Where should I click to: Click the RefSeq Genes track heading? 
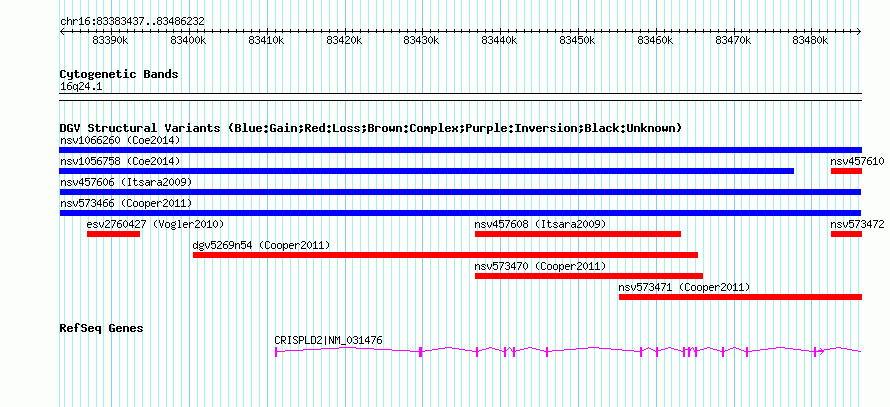click(x=101, y=328)
